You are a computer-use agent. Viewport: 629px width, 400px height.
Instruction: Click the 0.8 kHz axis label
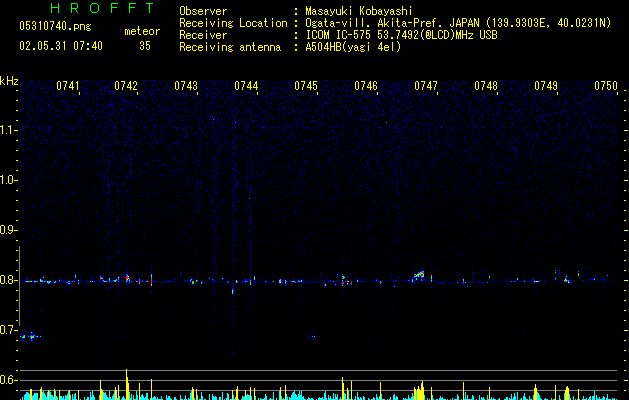pyautogui.click(x=9, y=280)
